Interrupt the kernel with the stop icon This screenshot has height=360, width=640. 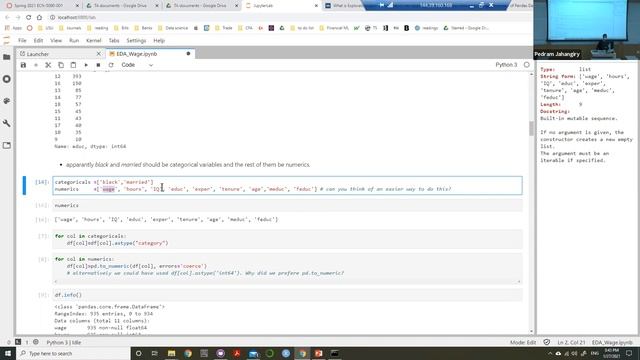(x=98, y=65)
